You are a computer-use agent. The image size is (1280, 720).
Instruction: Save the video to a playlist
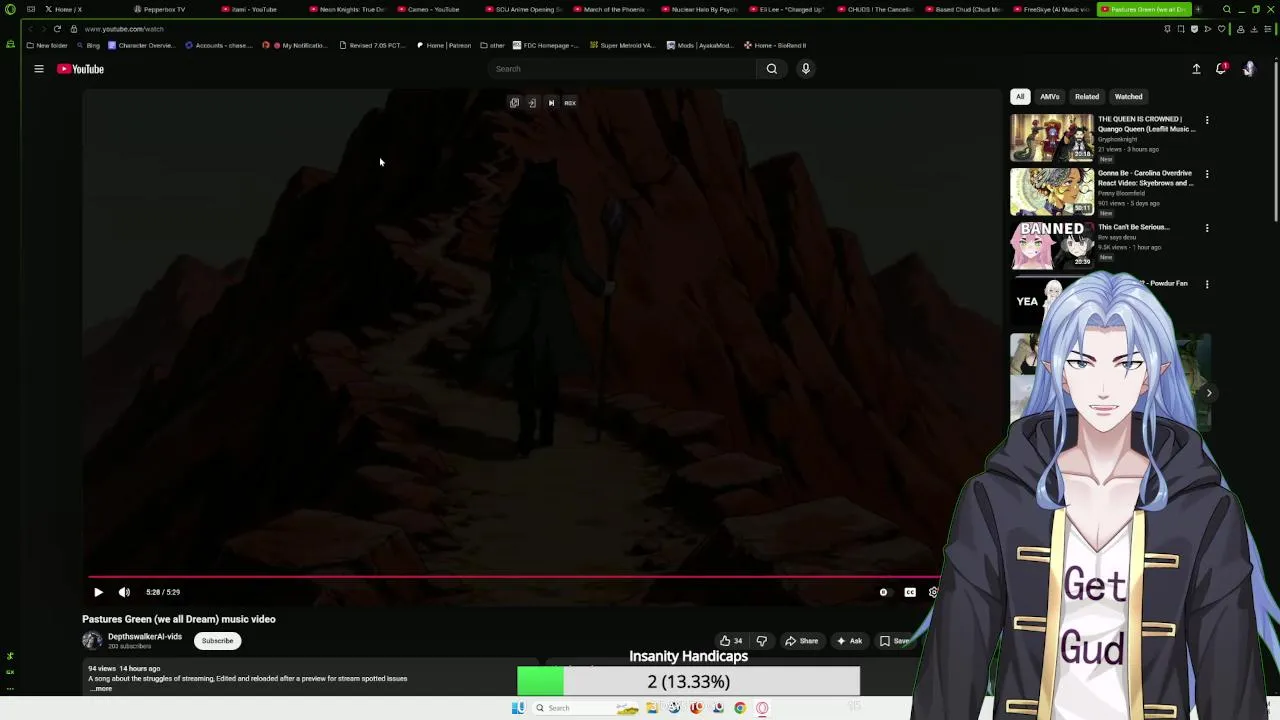(x=895, y=641)
